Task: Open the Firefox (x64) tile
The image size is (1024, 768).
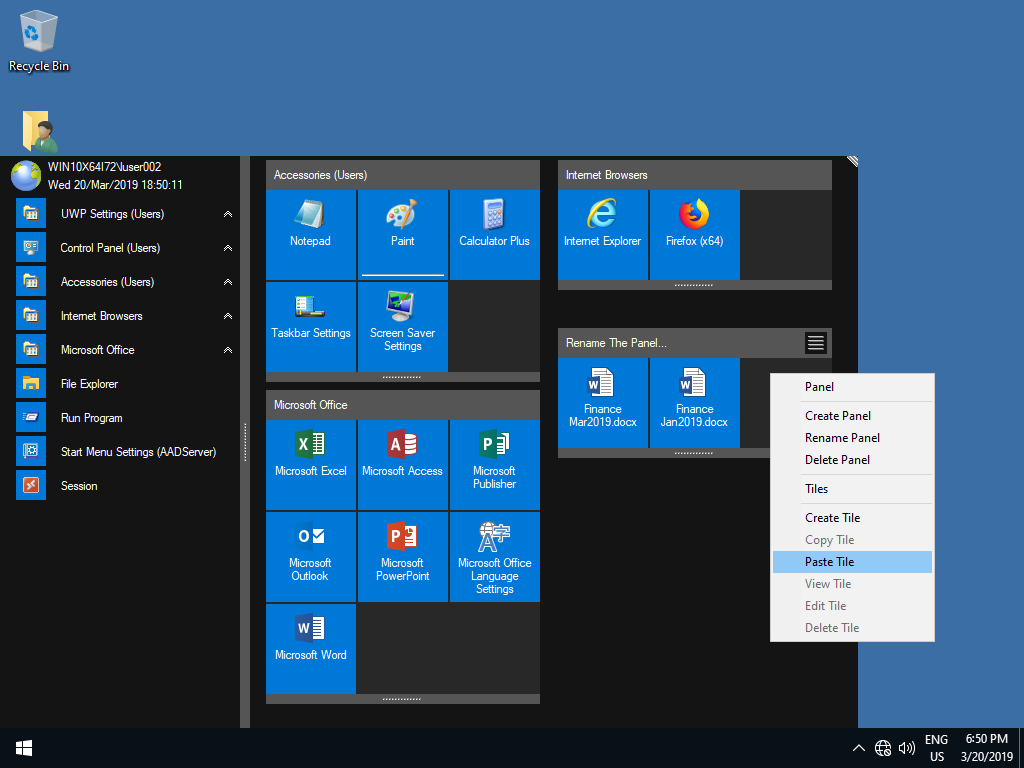Action: (694, 234)
